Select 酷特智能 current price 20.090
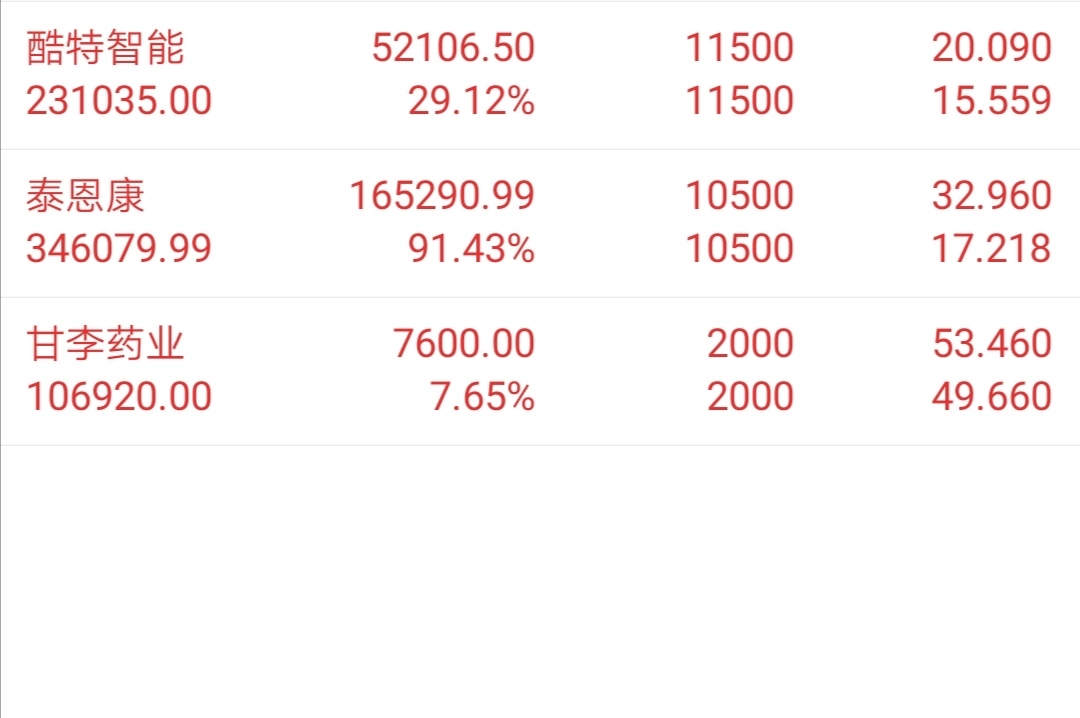This screenshot has height=718, width=1080. (x=991, y=48)
